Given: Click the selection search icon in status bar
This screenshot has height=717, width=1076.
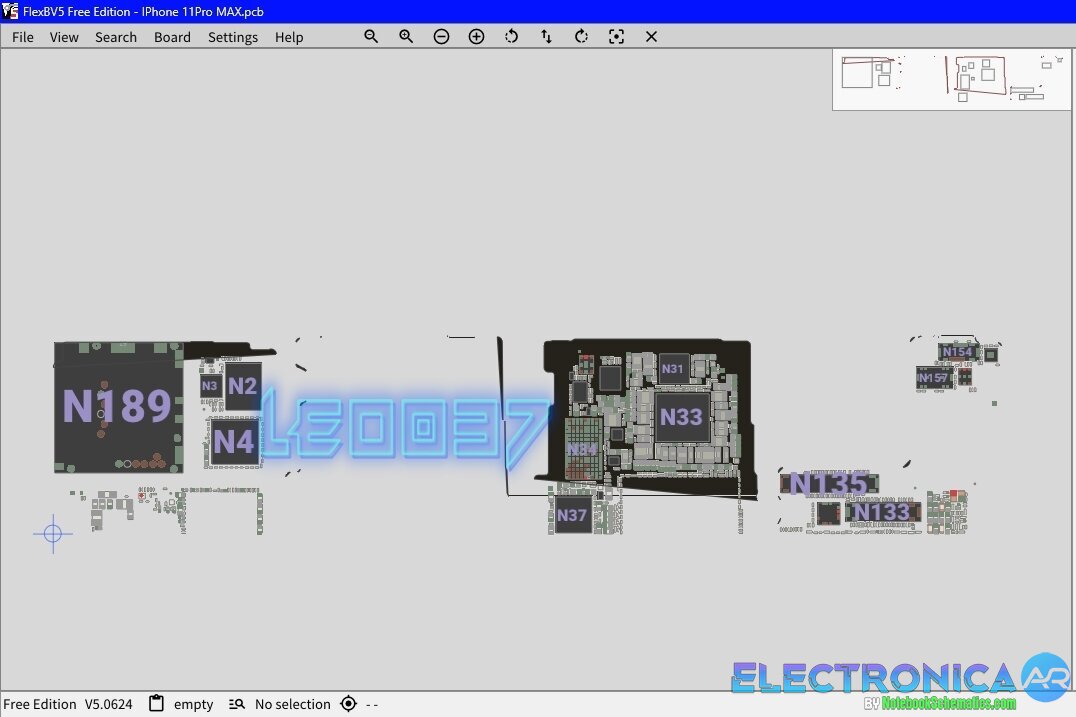Looking at the screenshot, I should coord(237,704).
